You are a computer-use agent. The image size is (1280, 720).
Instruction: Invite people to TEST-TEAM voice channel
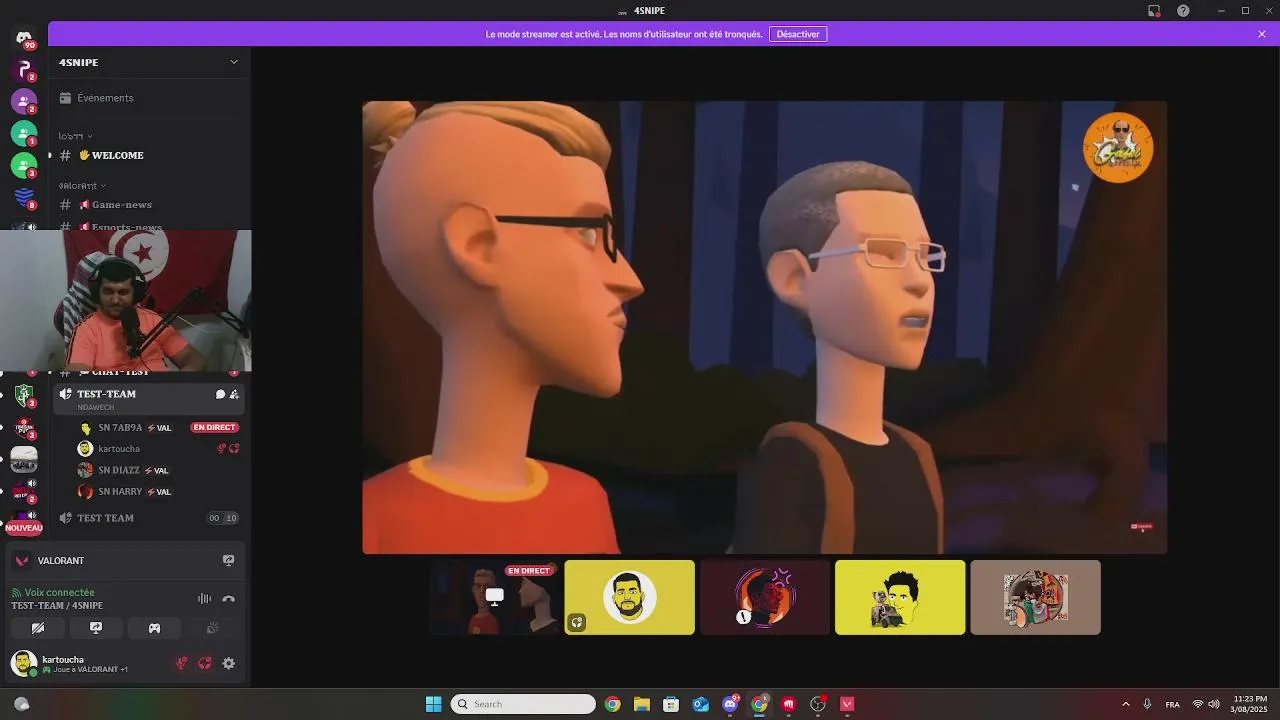(x=234, y=394)
